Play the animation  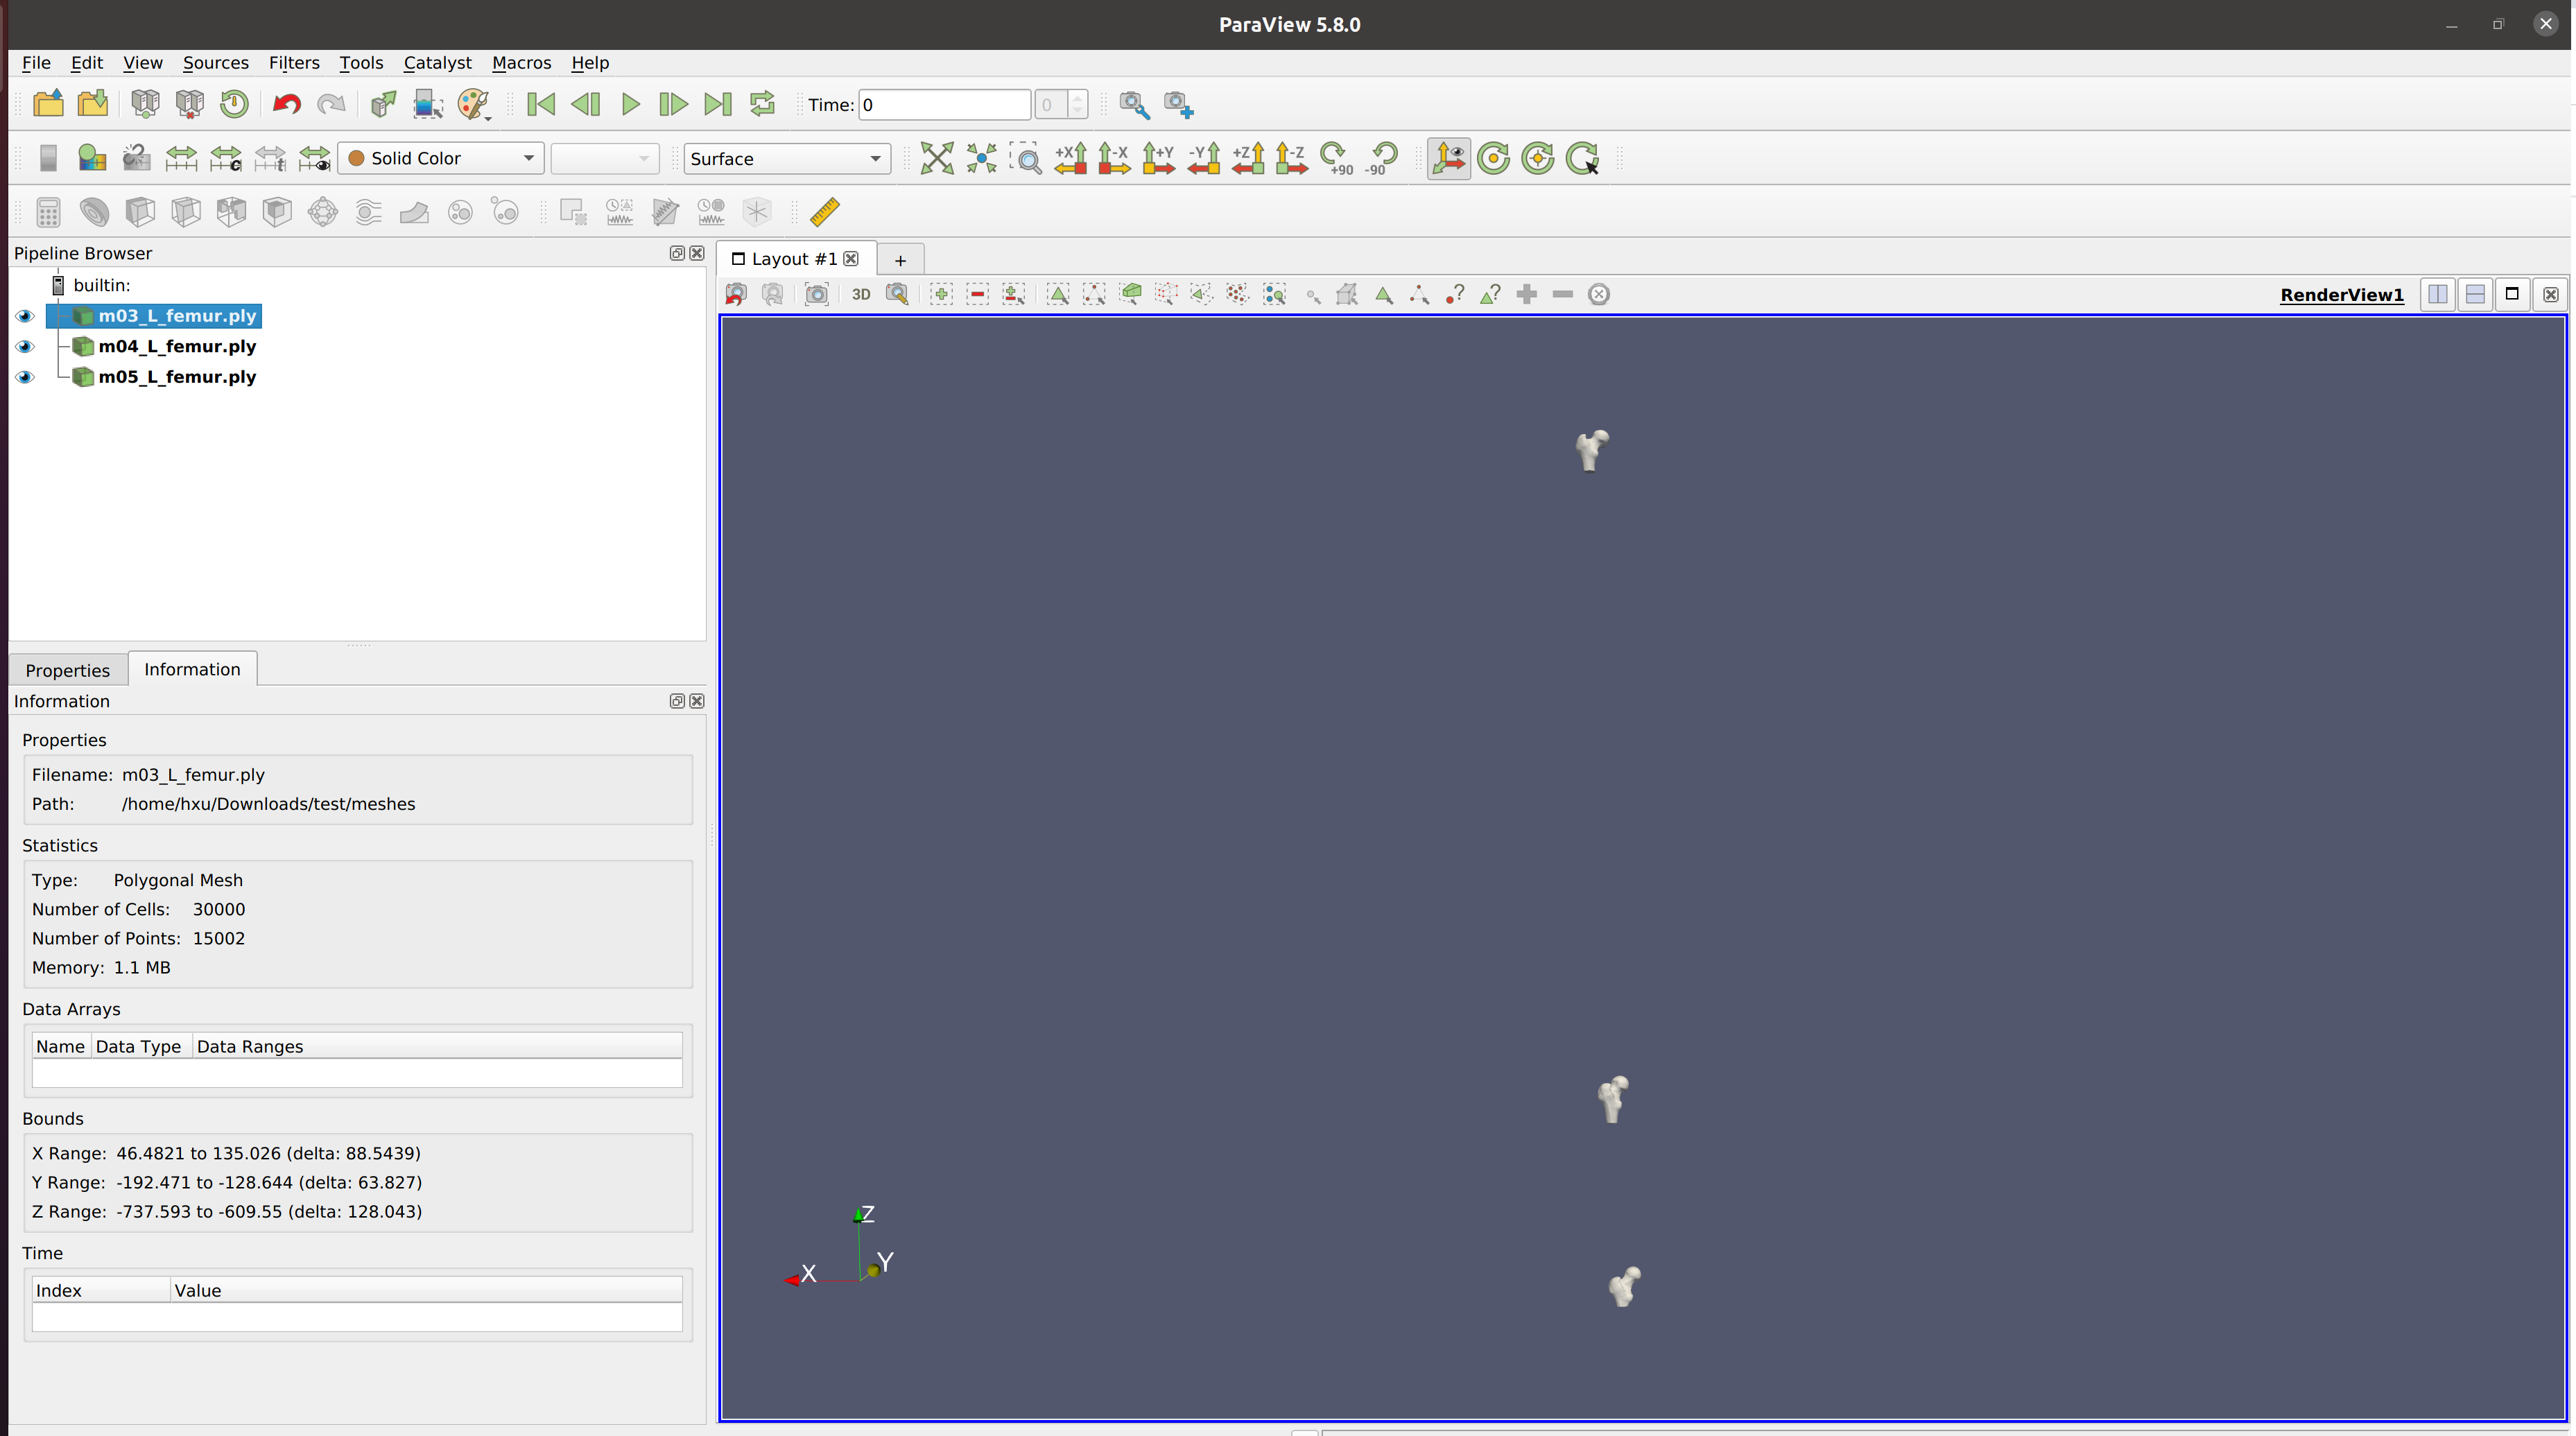pyautogui.click(x=630, y=104)
